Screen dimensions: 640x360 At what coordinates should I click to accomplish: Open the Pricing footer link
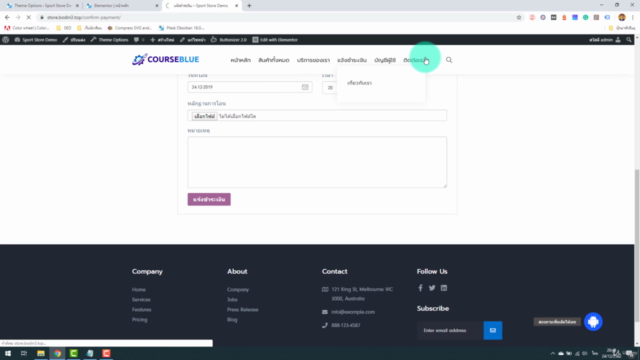pyautogui.click(x=140, y=320)
